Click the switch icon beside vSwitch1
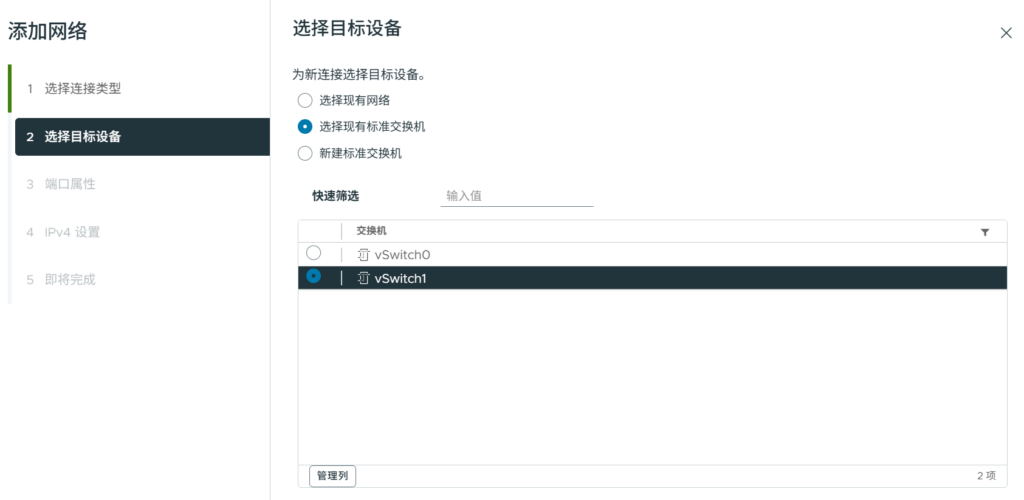 (x=363, y=279)
